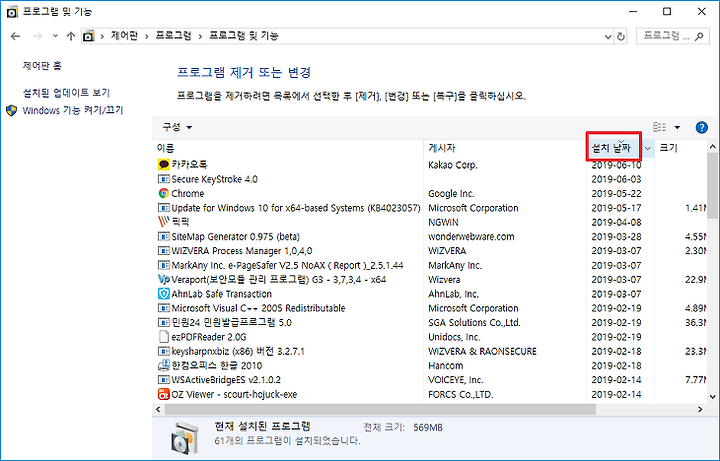Click the keysharpnxbiz program icon
Image resolution: width=720 pixels, height=461 pixels.
[163, 351]
